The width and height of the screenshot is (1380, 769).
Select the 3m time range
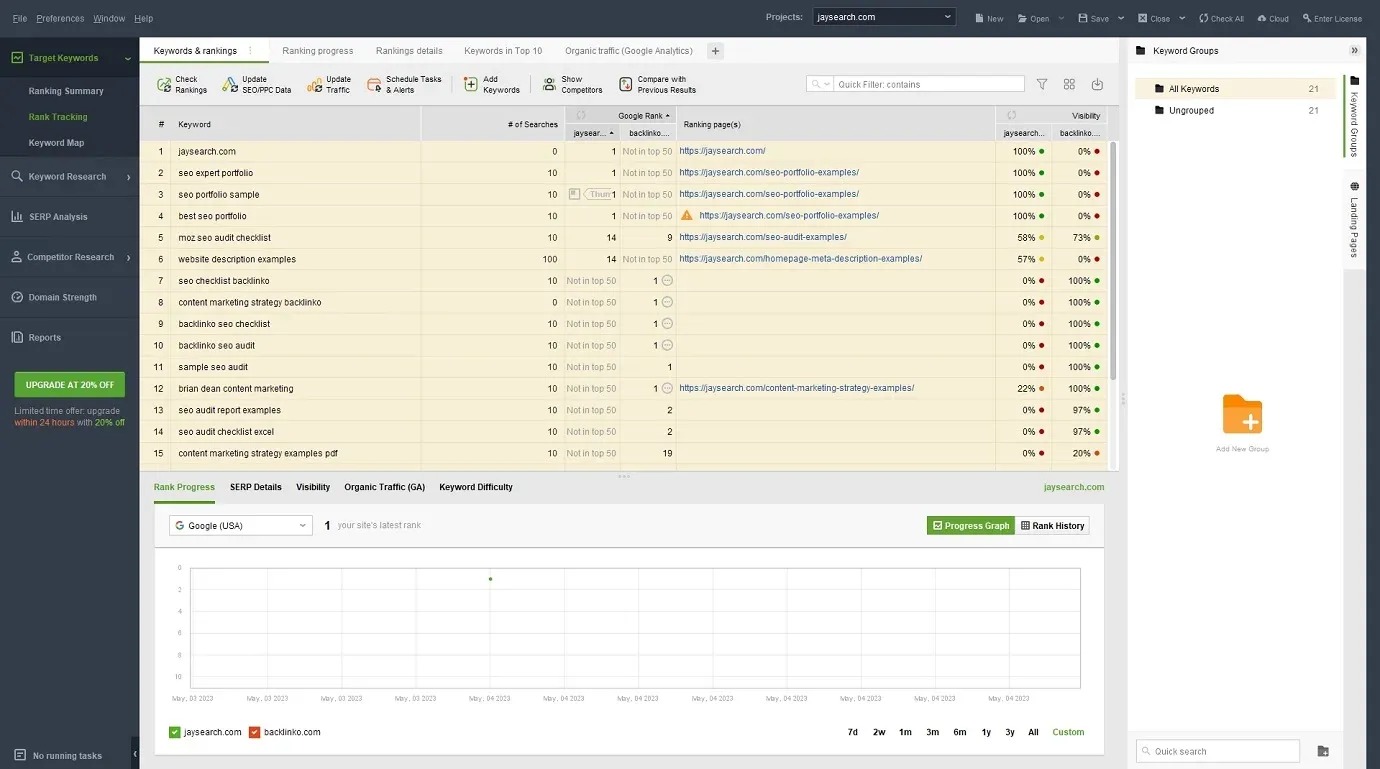[932, 732]
